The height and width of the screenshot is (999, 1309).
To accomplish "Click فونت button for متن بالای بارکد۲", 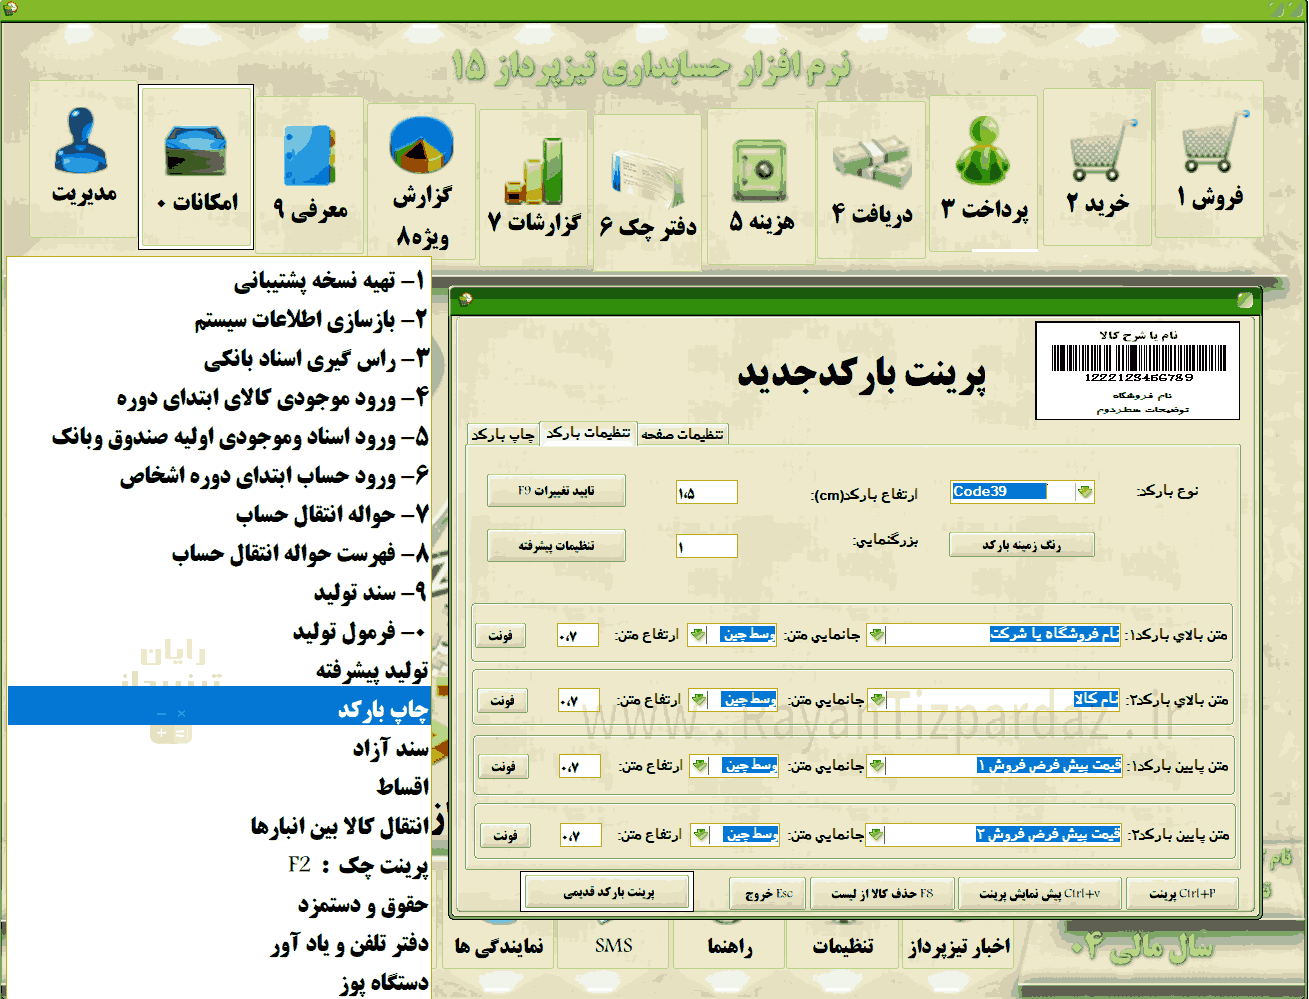I will (502, 700).
